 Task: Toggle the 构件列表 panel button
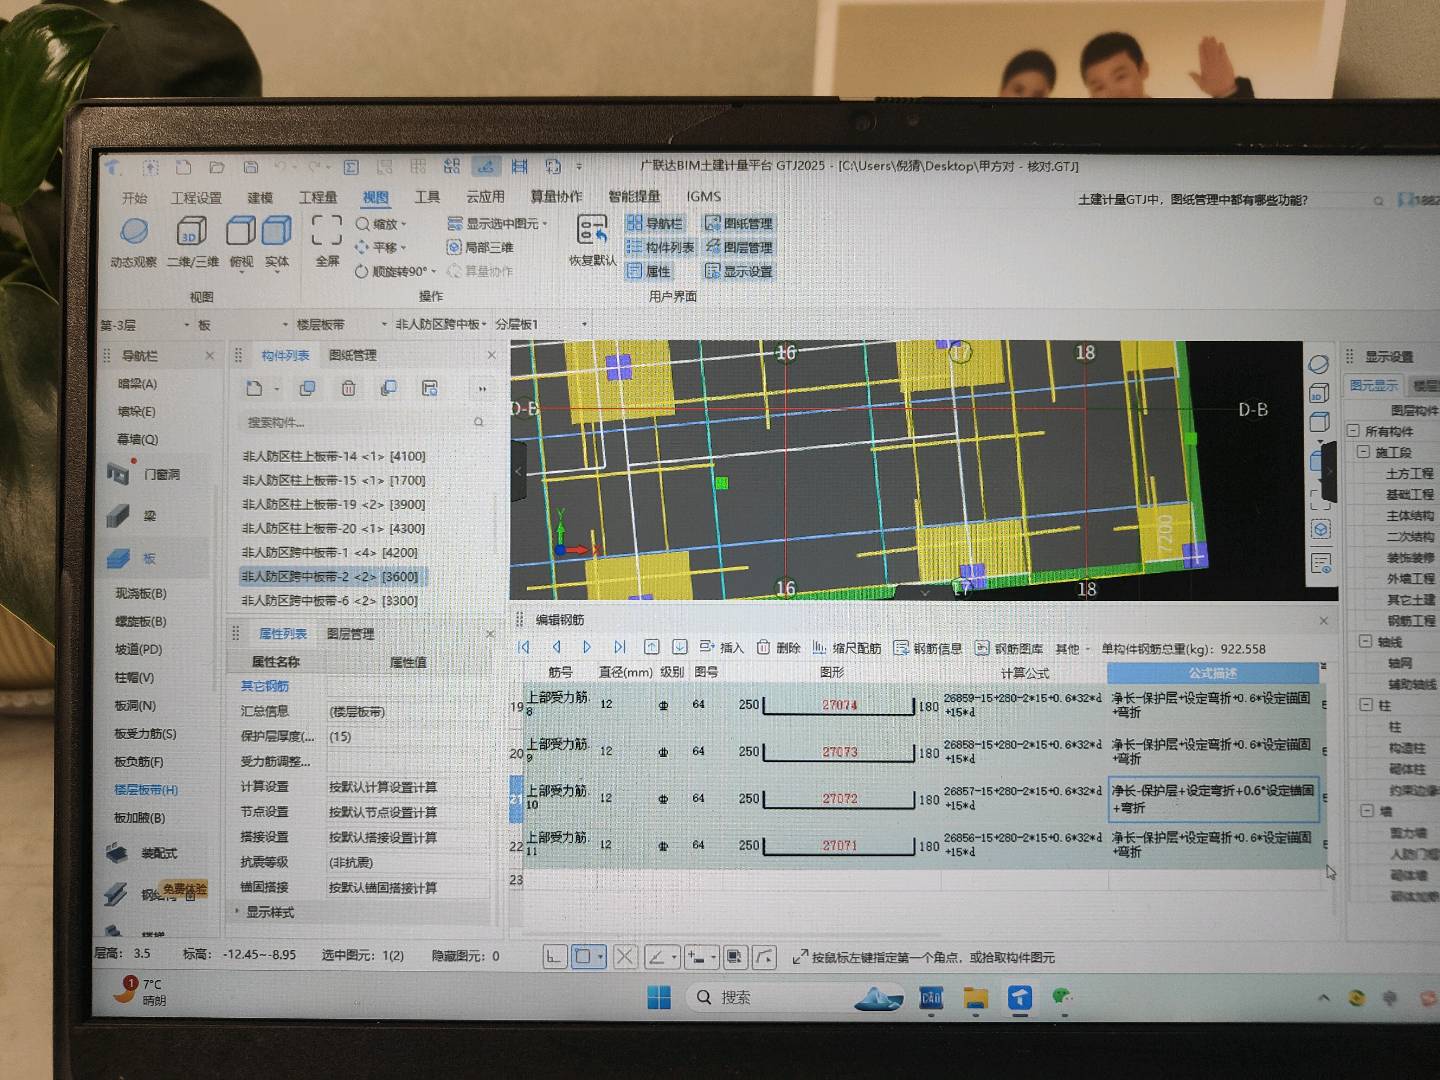coord(660,247)
